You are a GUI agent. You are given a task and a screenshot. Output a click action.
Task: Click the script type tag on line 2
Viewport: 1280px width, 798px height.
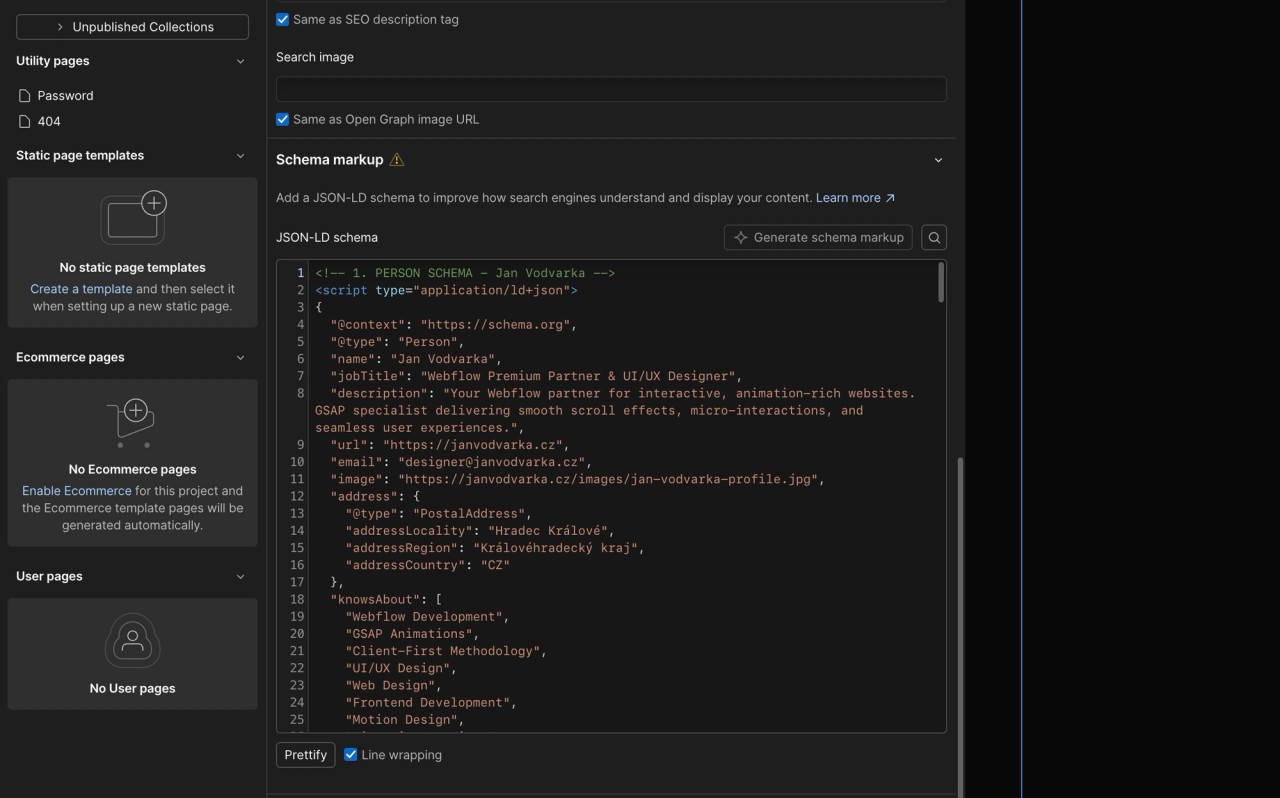pyautogui.click(x=446, y=290)
